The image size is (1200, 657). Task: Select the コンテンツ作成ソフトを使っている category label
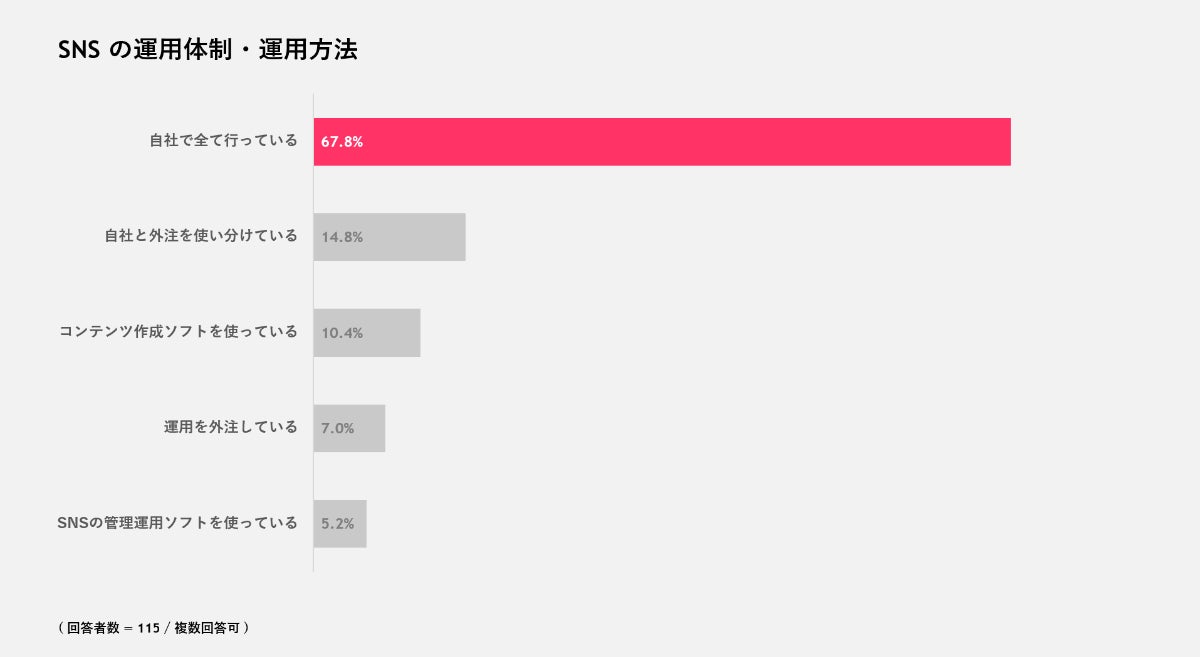tap(178, 332)
